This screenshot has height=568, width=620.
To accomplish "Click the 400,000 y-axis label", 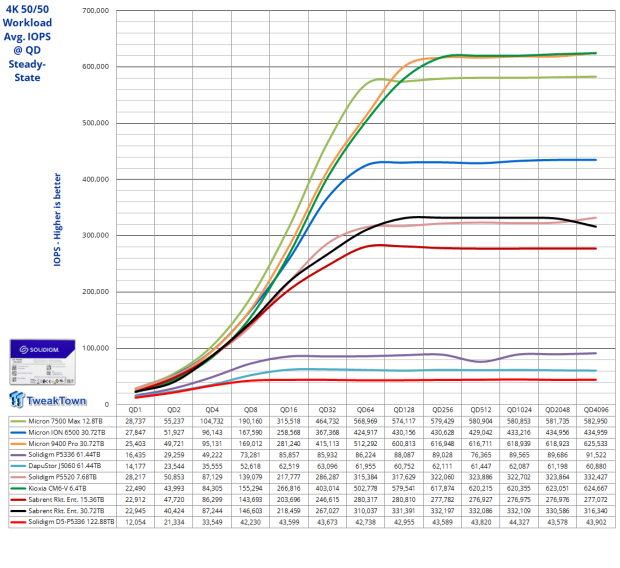I will click(x=95, y=179).
